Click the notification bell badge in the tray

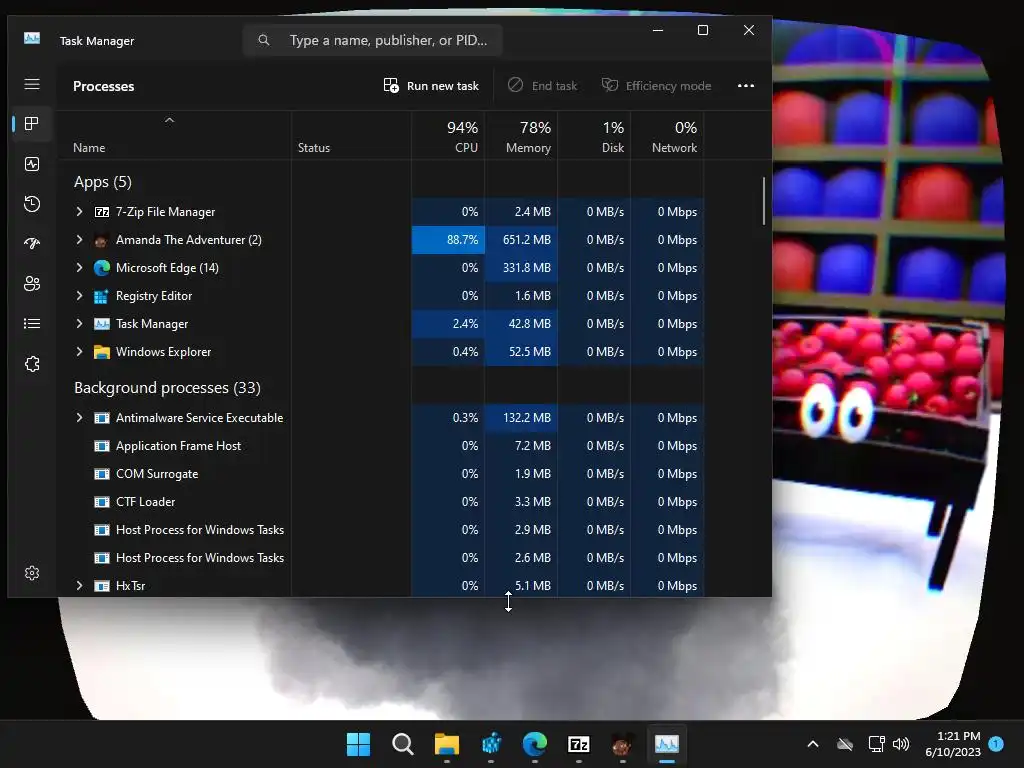(996, 743)
